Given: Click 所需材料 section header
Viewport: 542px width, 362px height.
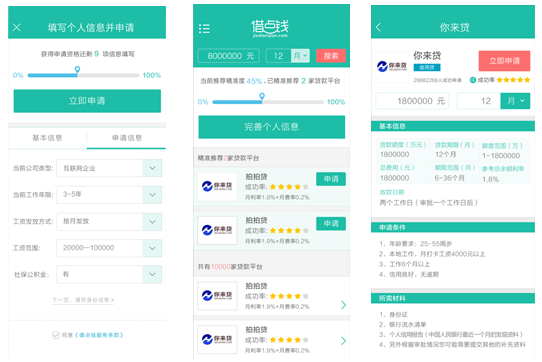Looking at the screenshot, I should coord(453,298).
